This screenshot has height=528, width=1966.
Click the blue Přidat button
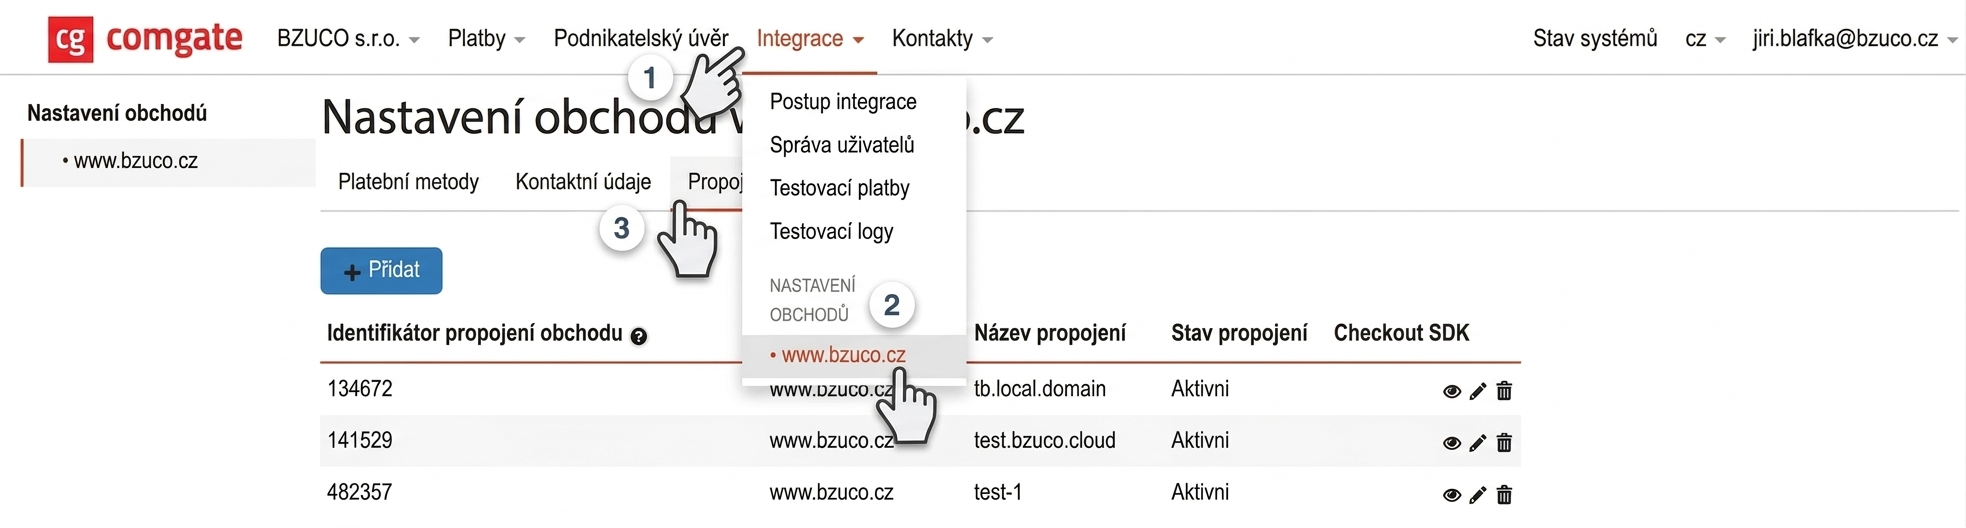tap(381, 270)
